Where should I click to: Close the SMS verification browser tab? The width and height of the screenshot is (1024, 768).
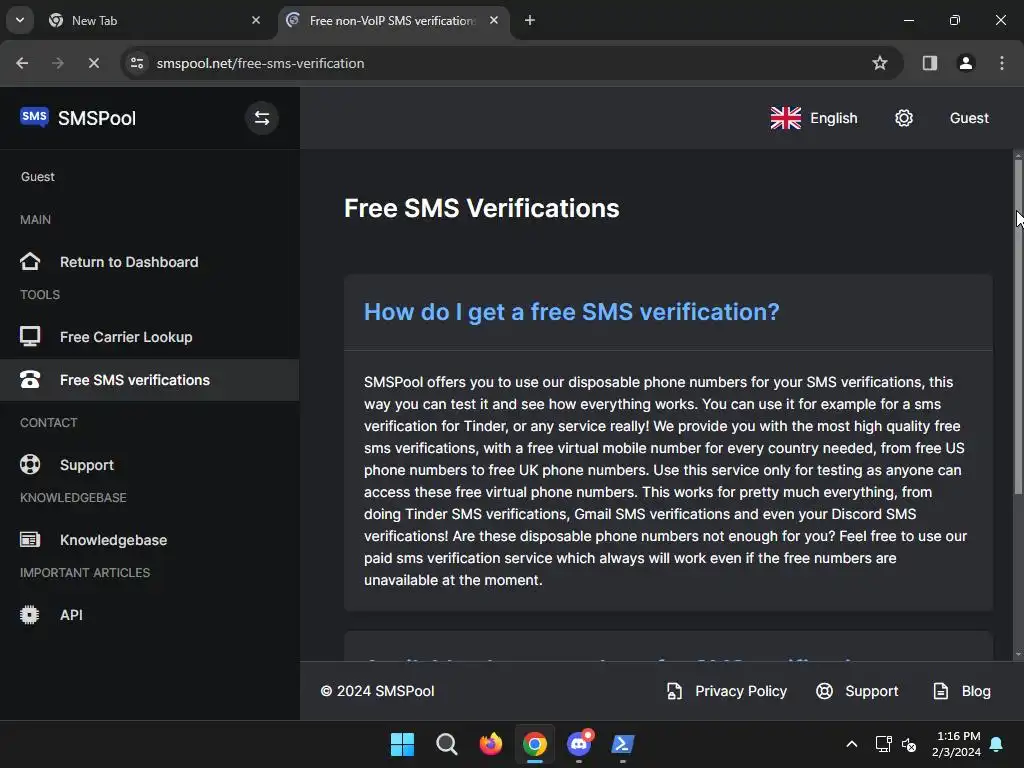pyautogui.click(x=494, y=20)
